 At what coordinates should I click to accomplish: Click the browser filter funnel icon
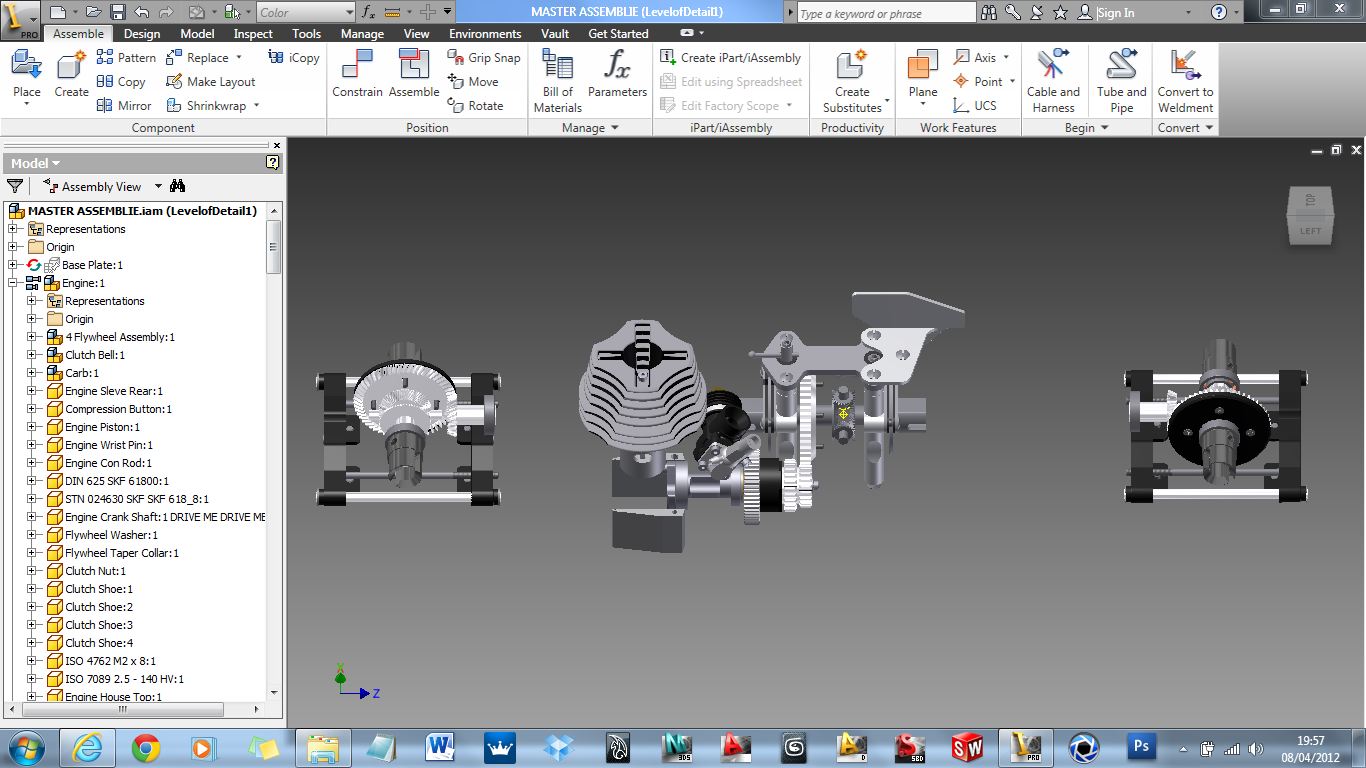pyautogui.click(x=15, y=186)
